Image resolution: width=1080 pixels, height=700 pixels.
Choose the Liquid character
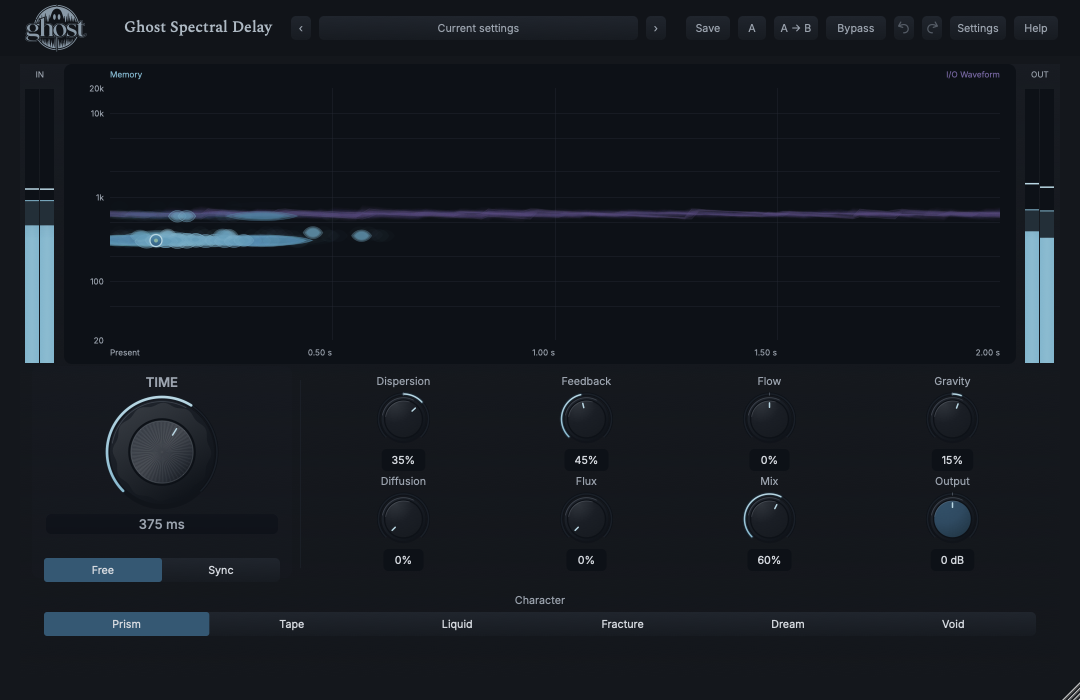(x=457, y=624)
